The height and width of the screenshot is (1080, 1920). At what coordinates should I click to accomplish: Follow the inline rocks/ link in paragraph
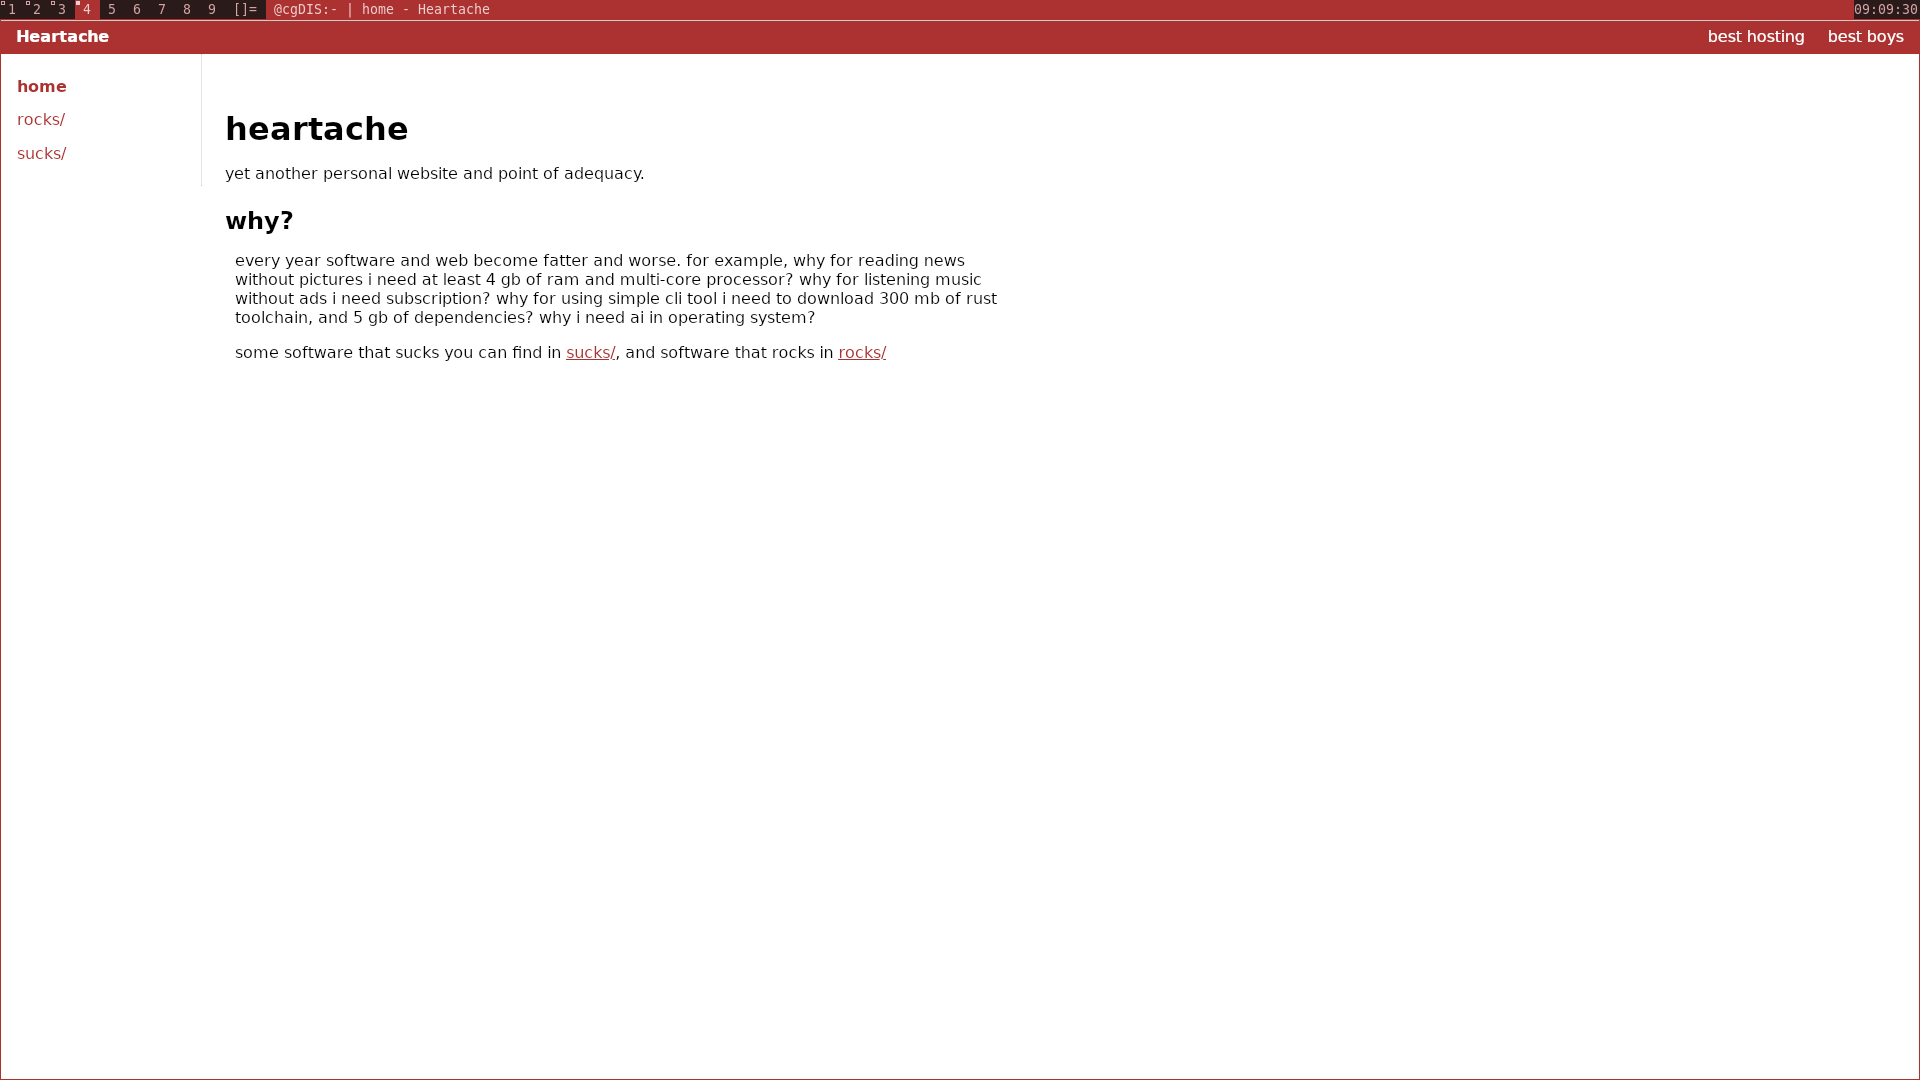861,353
